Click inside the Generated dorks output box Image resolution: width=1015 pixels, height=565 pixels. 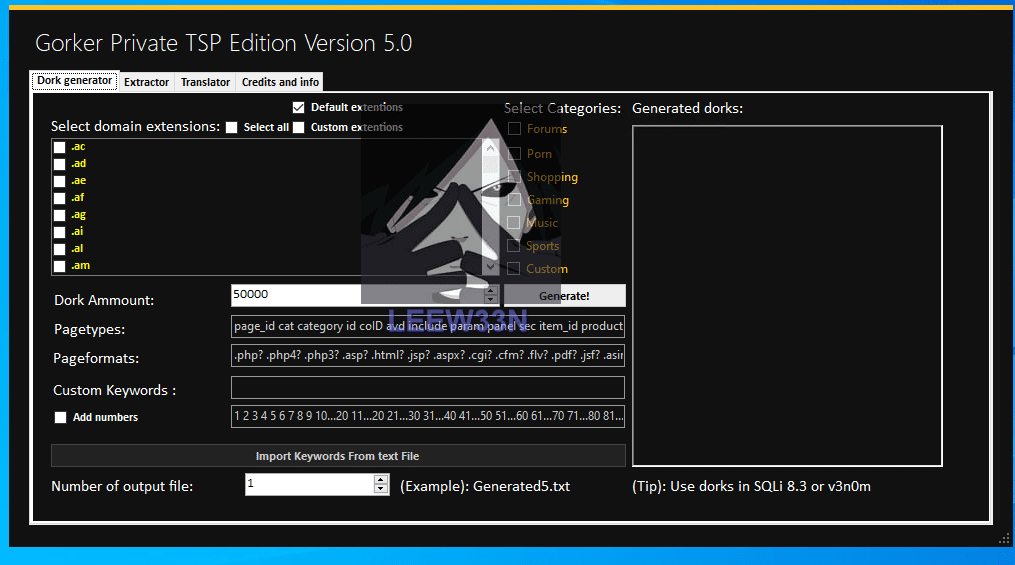786,295
